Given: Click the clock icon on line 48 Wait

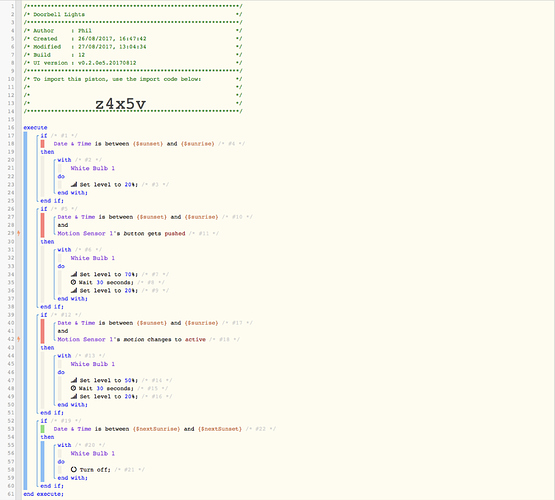Looking at the screenshot, I should click(x=73, y=388).
